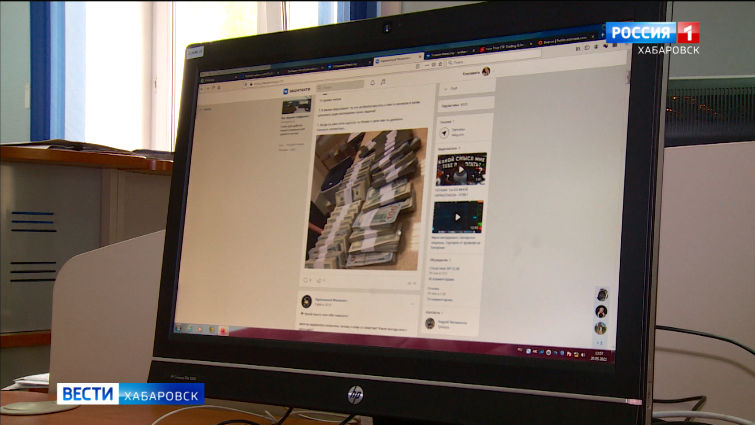The height and width of the screenshot is (425, 755).
Task: Click the top chat contact avatar
Action: pyautogui.click(x=602, y=294)
